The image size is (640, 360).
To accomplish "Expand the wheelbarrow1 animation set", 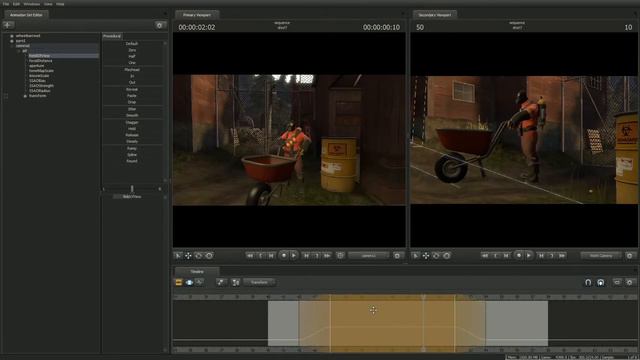I will [x=12, y=36].
